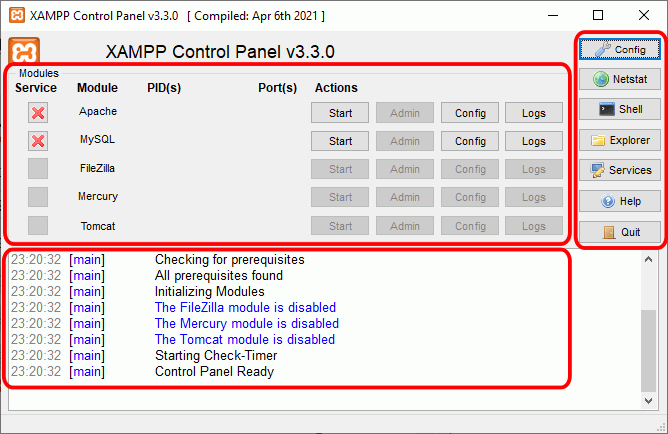Click FileZilla Logs button
Image resolution: width=668 pixels, height=434 pixels.
(x=534, y=169)
